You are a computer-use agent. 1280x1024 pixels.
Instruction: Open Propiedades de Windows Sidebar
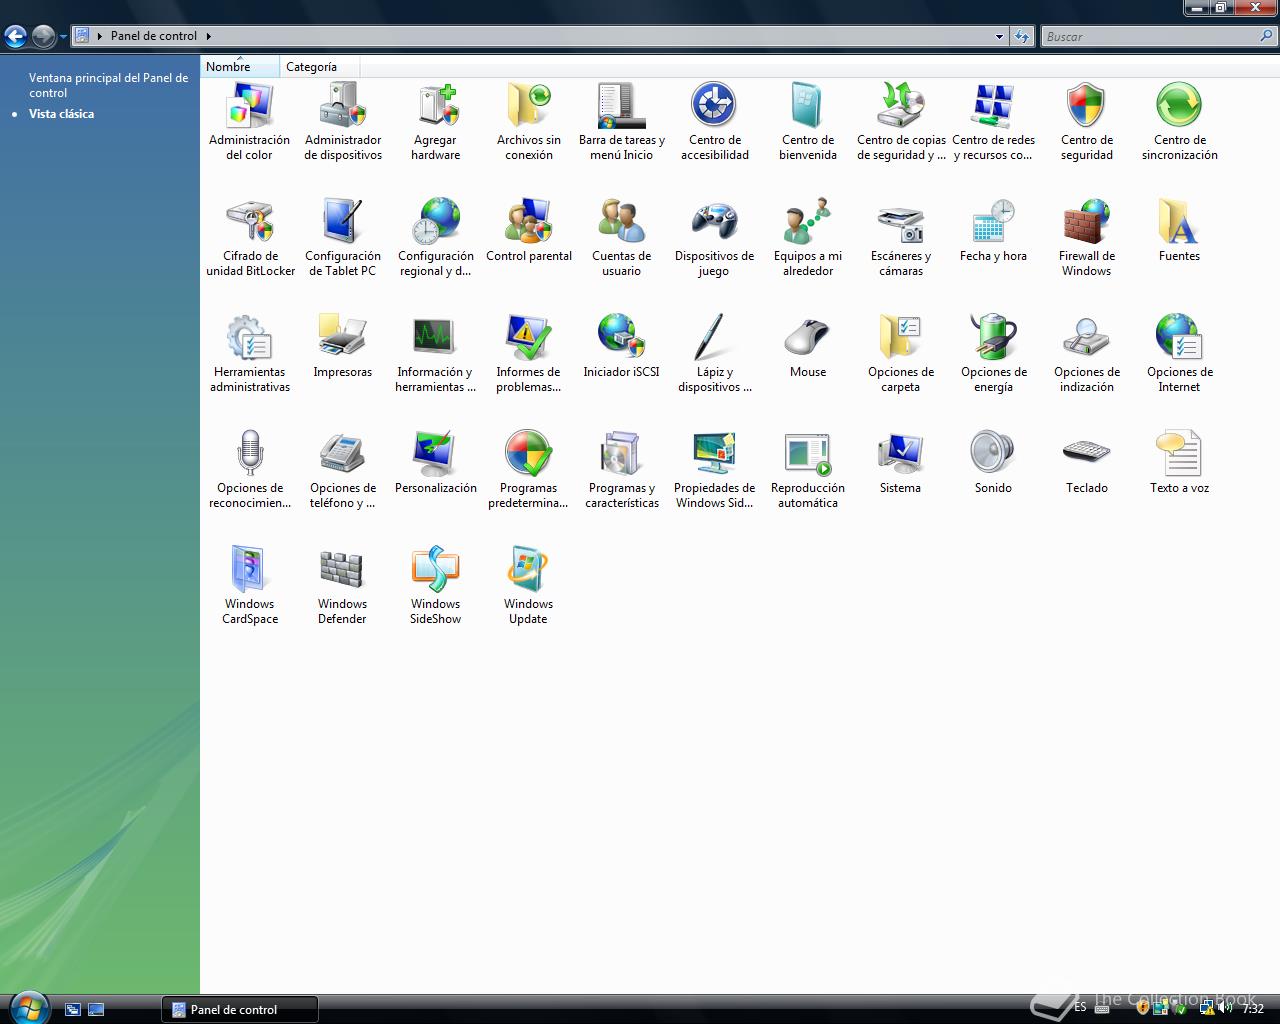(x=714, y=470)
